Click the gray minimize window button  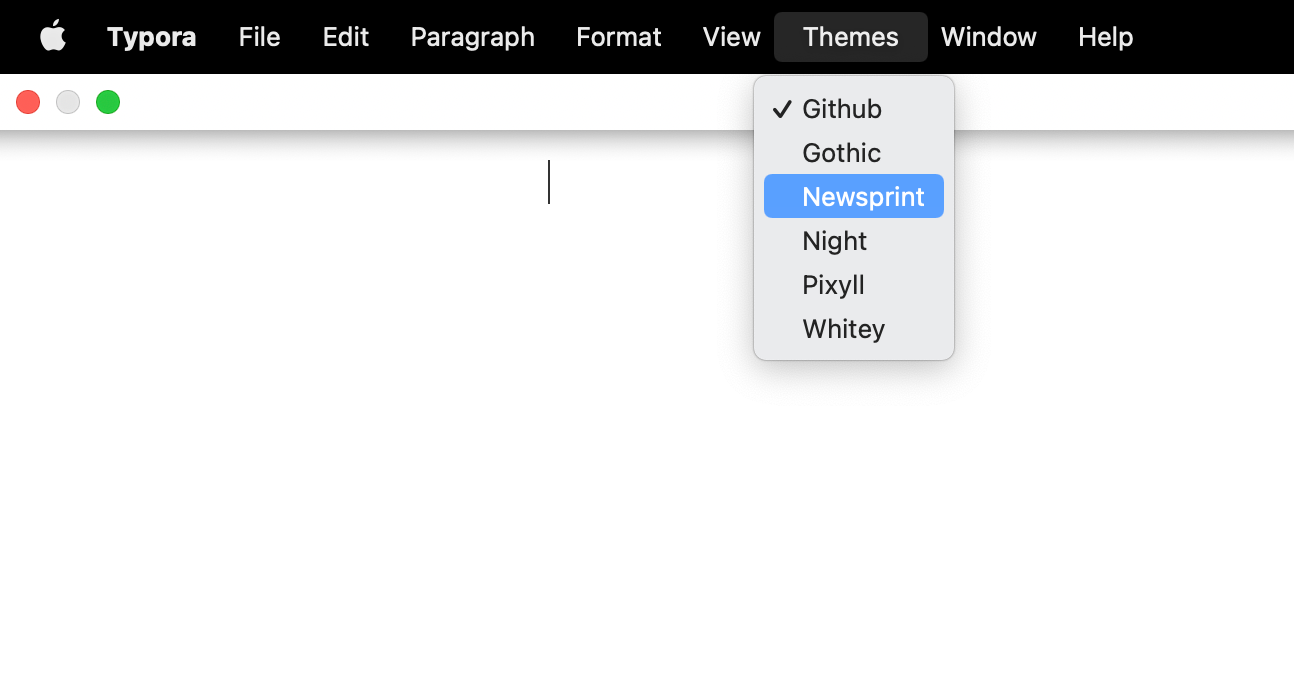click(x=68, y=102)
